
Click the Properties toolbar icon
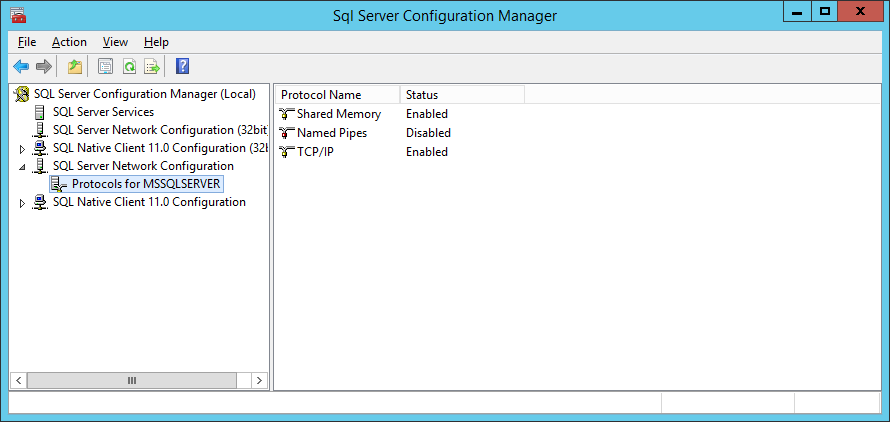pos(106,67)
